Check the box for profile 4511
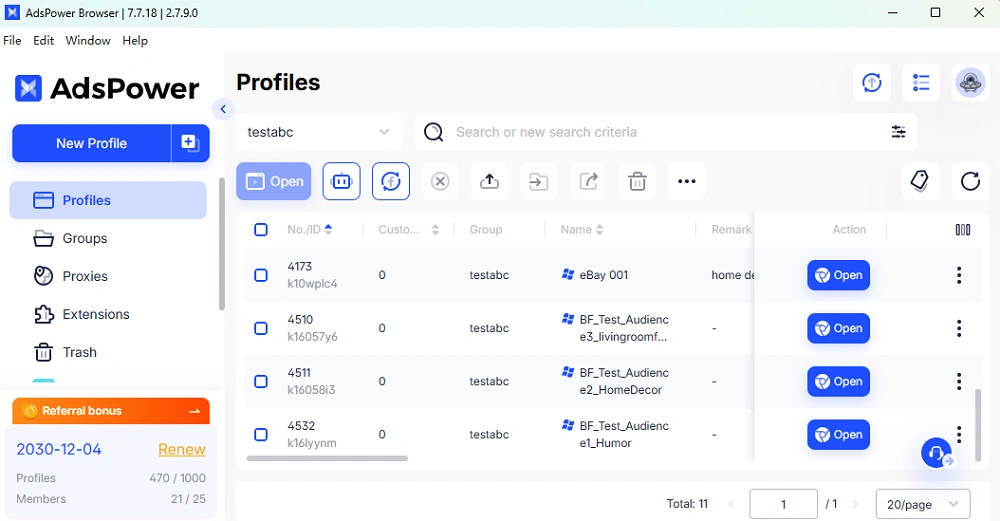Viewport: 1000px width, 521px height. tap(261, 381)
